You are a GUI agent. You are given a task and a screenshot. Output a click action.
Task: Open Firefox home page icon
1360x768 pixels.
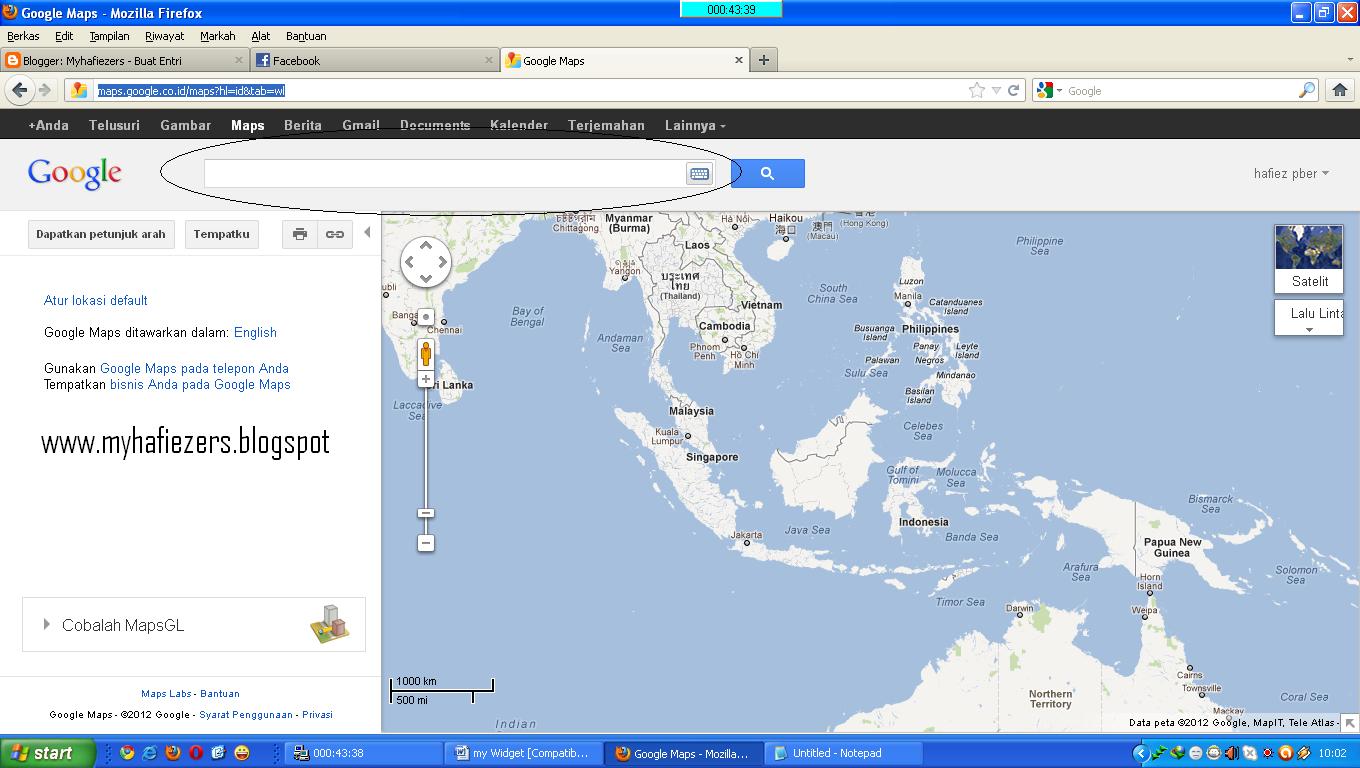coord(1340,90)
